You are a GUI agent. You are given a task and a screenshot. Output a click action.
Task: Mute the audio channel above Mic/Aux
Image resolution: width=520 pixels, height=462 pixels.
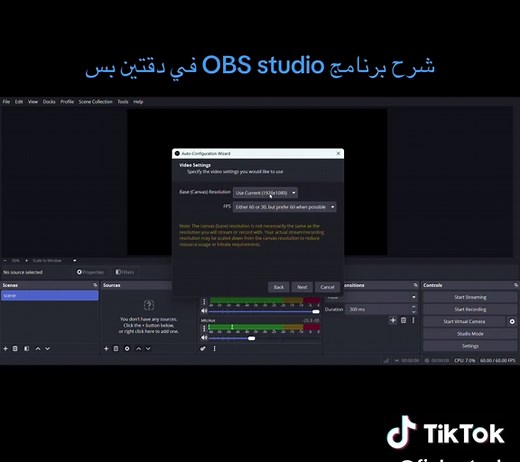coord(204,311)
